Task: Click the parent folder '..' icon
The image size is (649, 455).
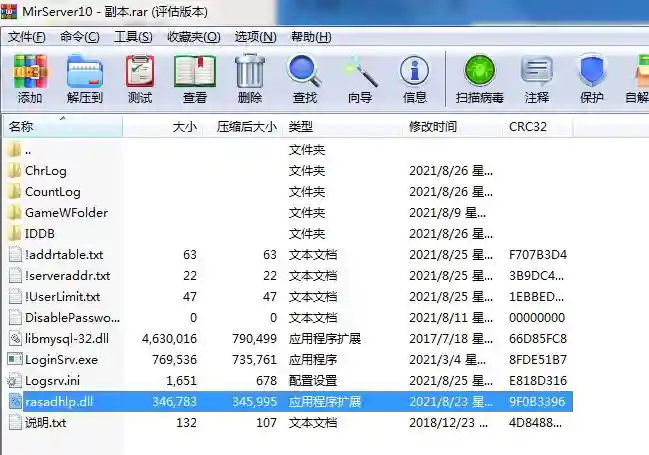Action: pos(14,149)
